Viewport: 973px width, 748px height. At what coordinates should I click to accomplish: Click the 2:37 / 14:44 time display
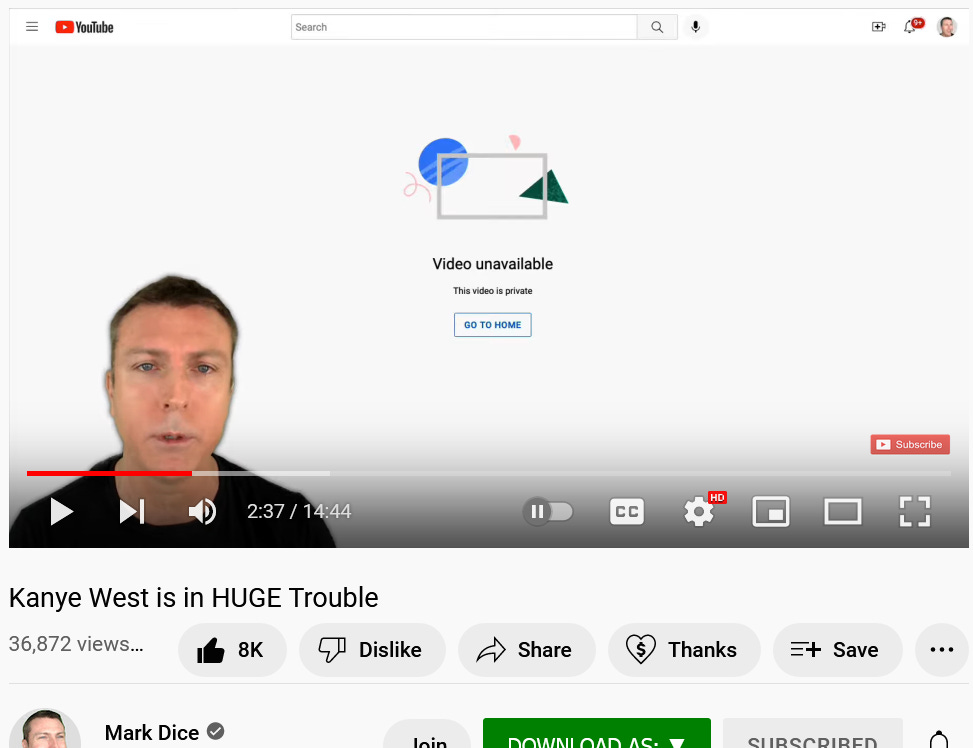(299, 511)
